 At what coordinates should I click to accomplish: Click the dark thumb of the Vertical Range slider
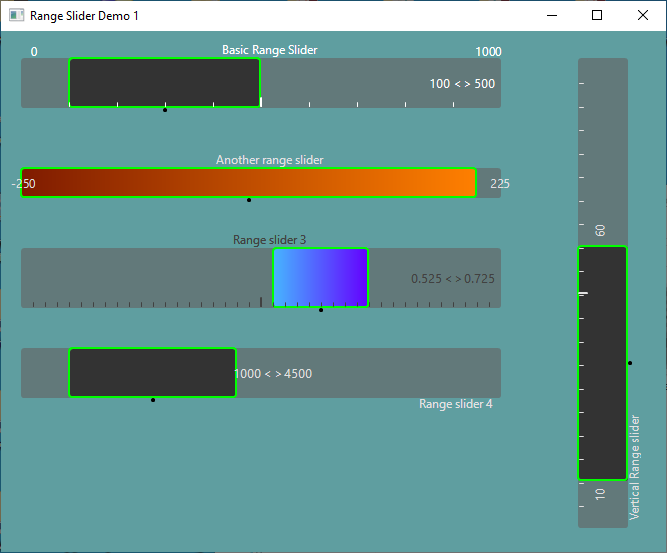click(x=602, y=362)
